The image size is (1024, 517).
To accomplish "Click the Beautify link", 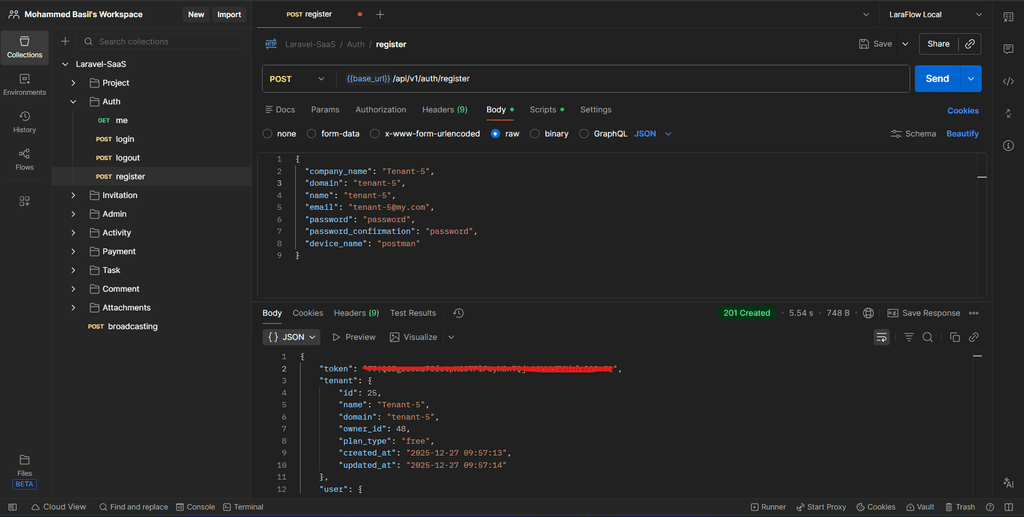I will click(963, 134).
